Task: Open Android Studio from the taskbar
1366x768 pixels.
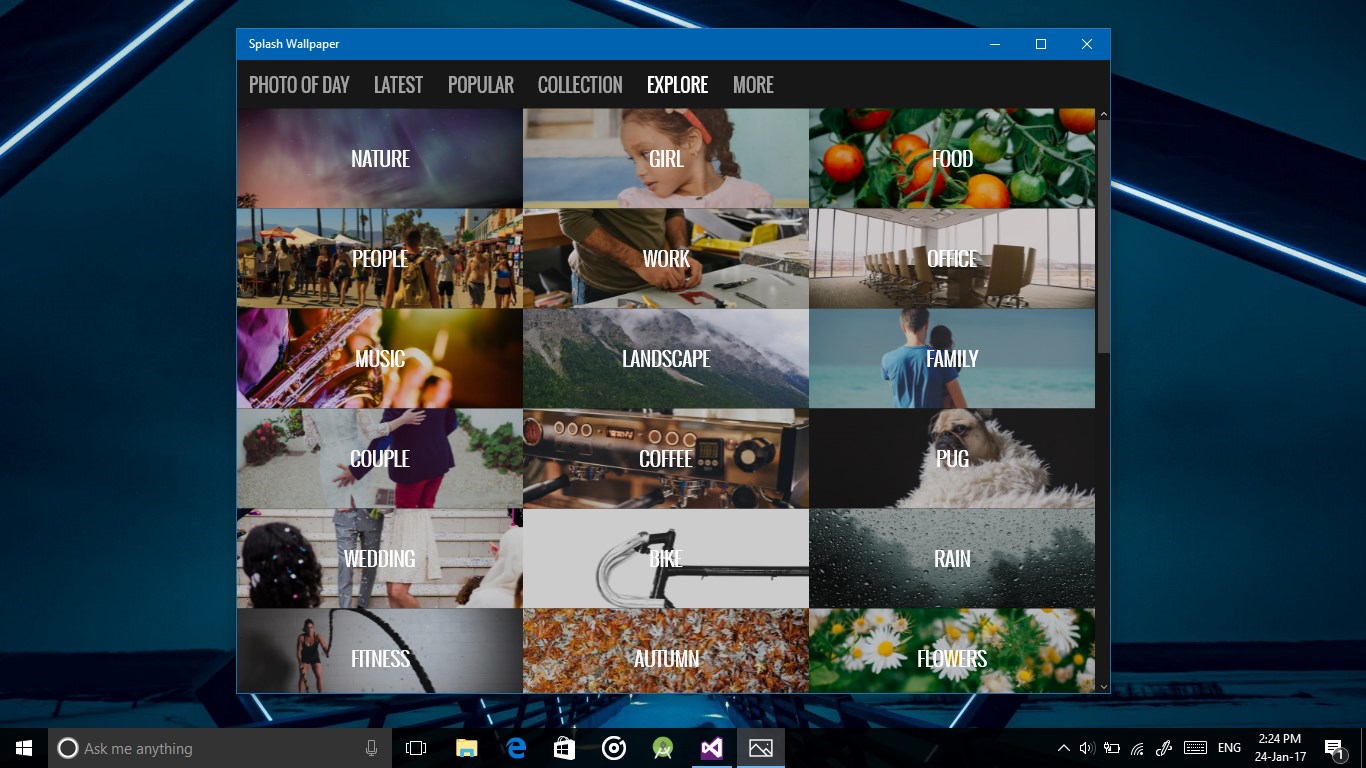Action: pyautogui.click(x=662, y=748)
